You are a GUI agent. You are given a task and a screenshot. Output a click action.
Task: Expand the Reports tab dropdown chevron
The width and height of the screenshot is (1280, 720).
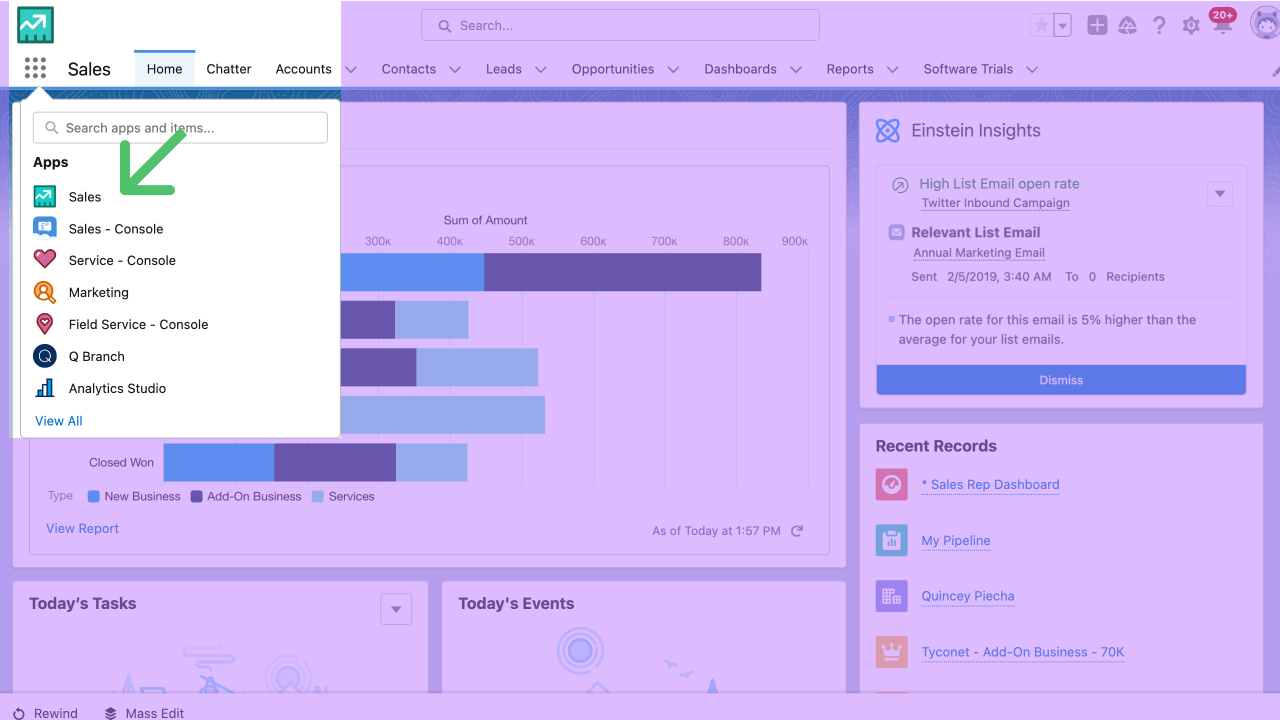click(893, 69)
